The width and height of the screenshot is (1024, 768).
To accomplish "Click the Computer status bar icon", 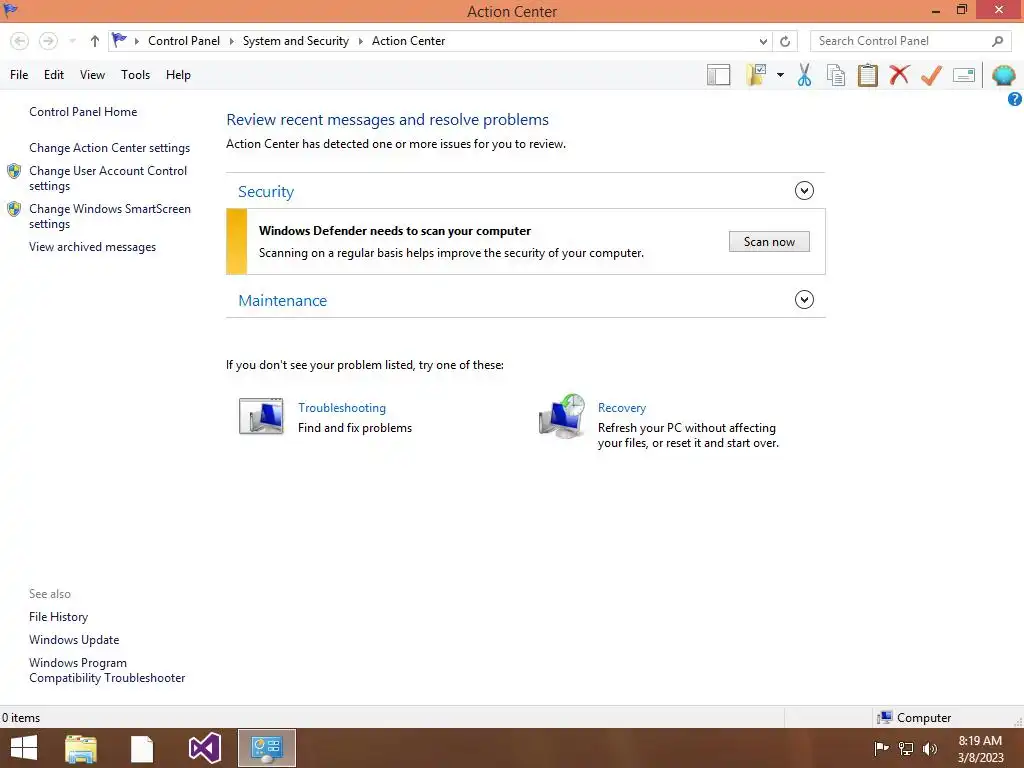I will coord(885,718).
